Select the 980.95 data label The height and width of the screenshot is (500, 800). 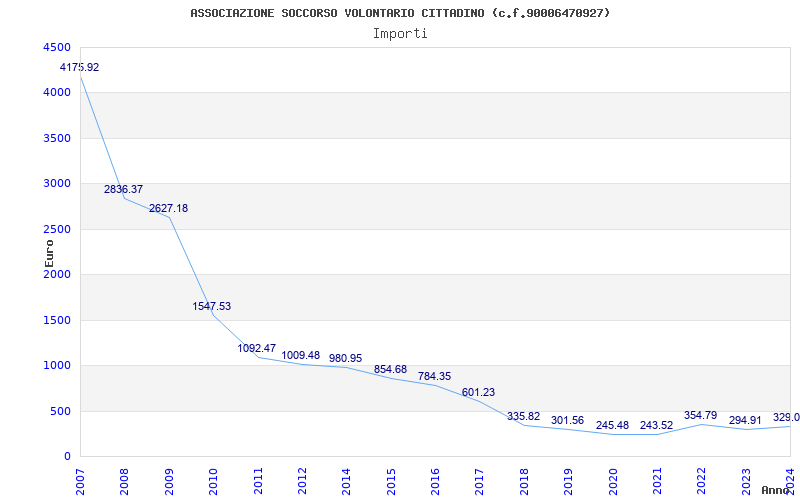click(345, 358)
